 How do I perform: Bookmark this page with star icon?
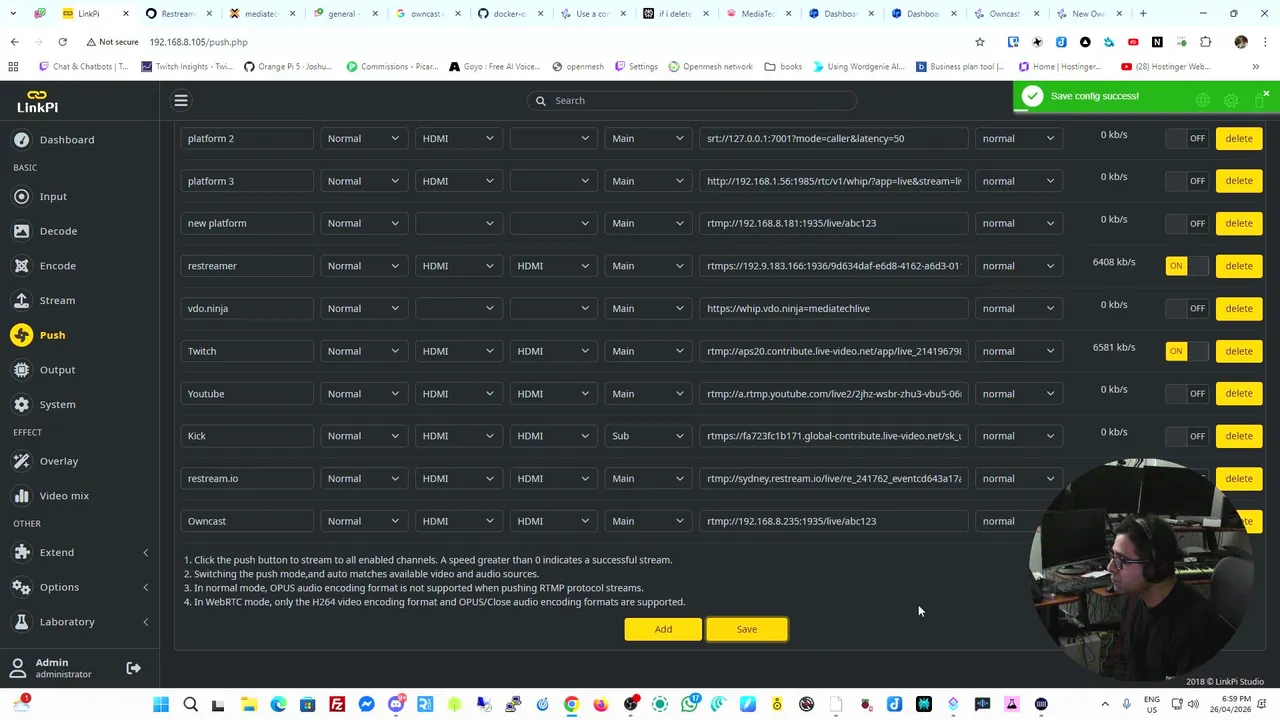click(x=980, y=42)
